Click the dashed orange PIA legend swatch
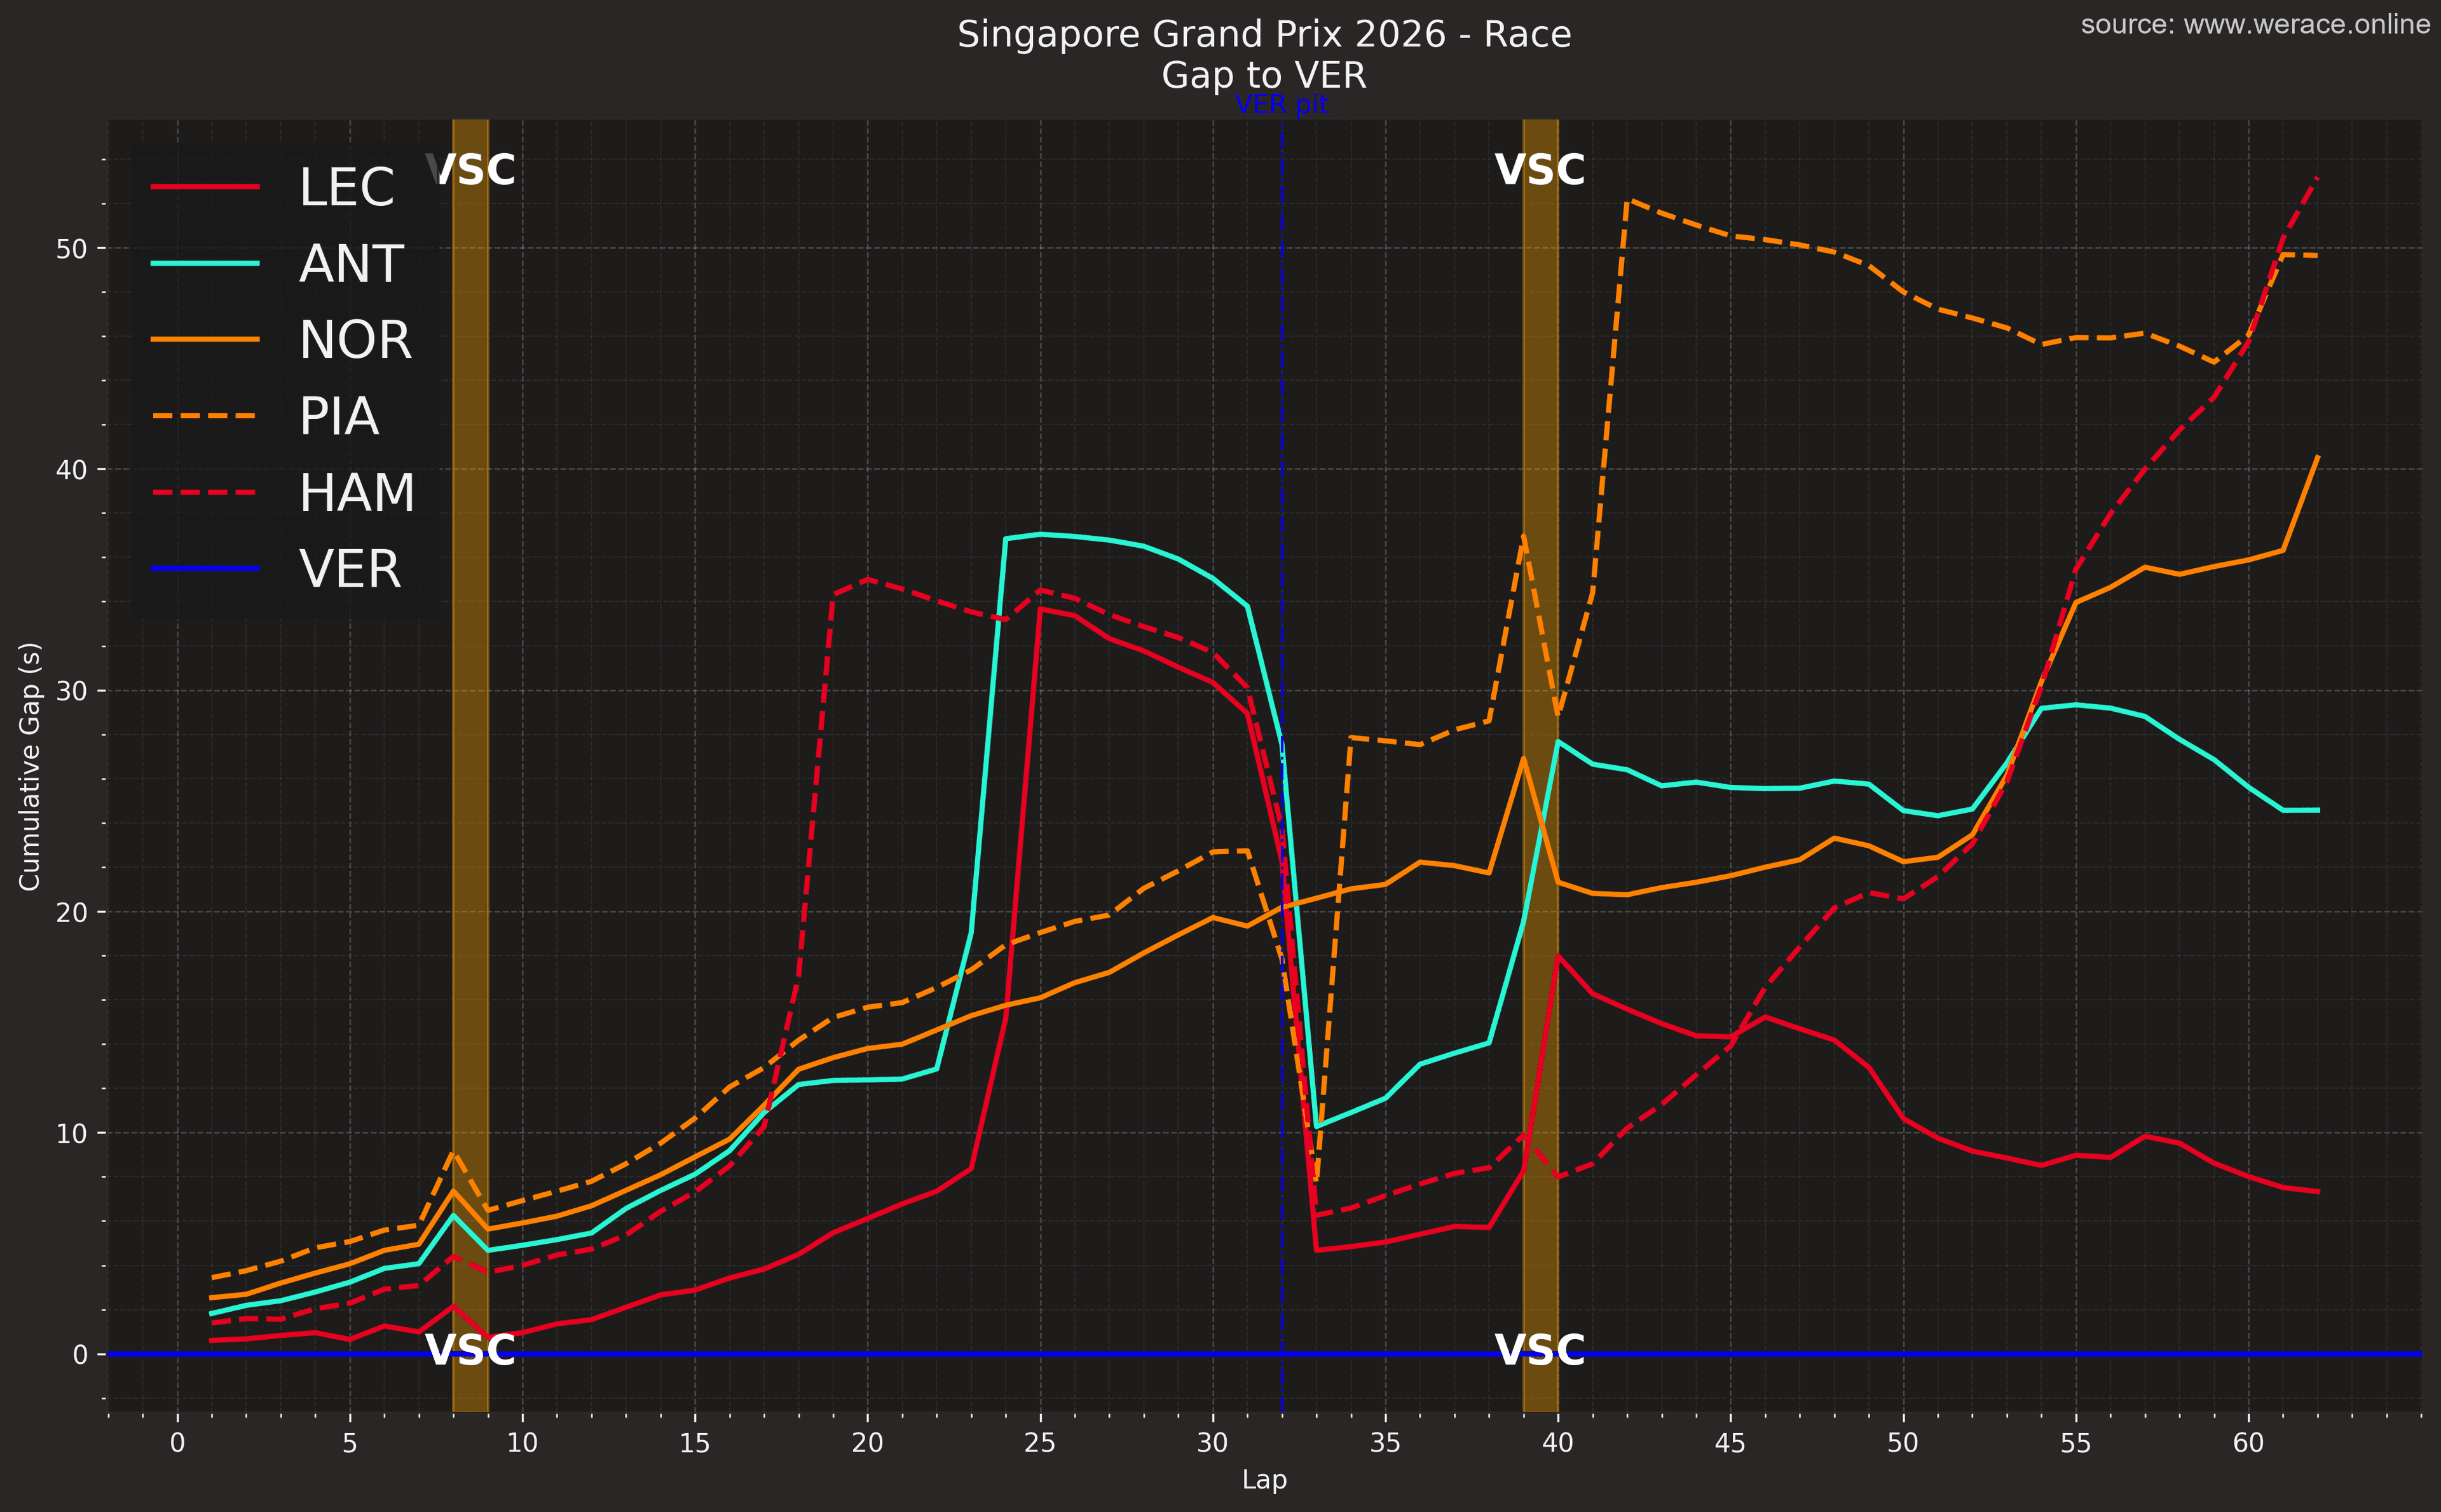The width and height of the screenshot is (2441, 1512). [205, 416]
